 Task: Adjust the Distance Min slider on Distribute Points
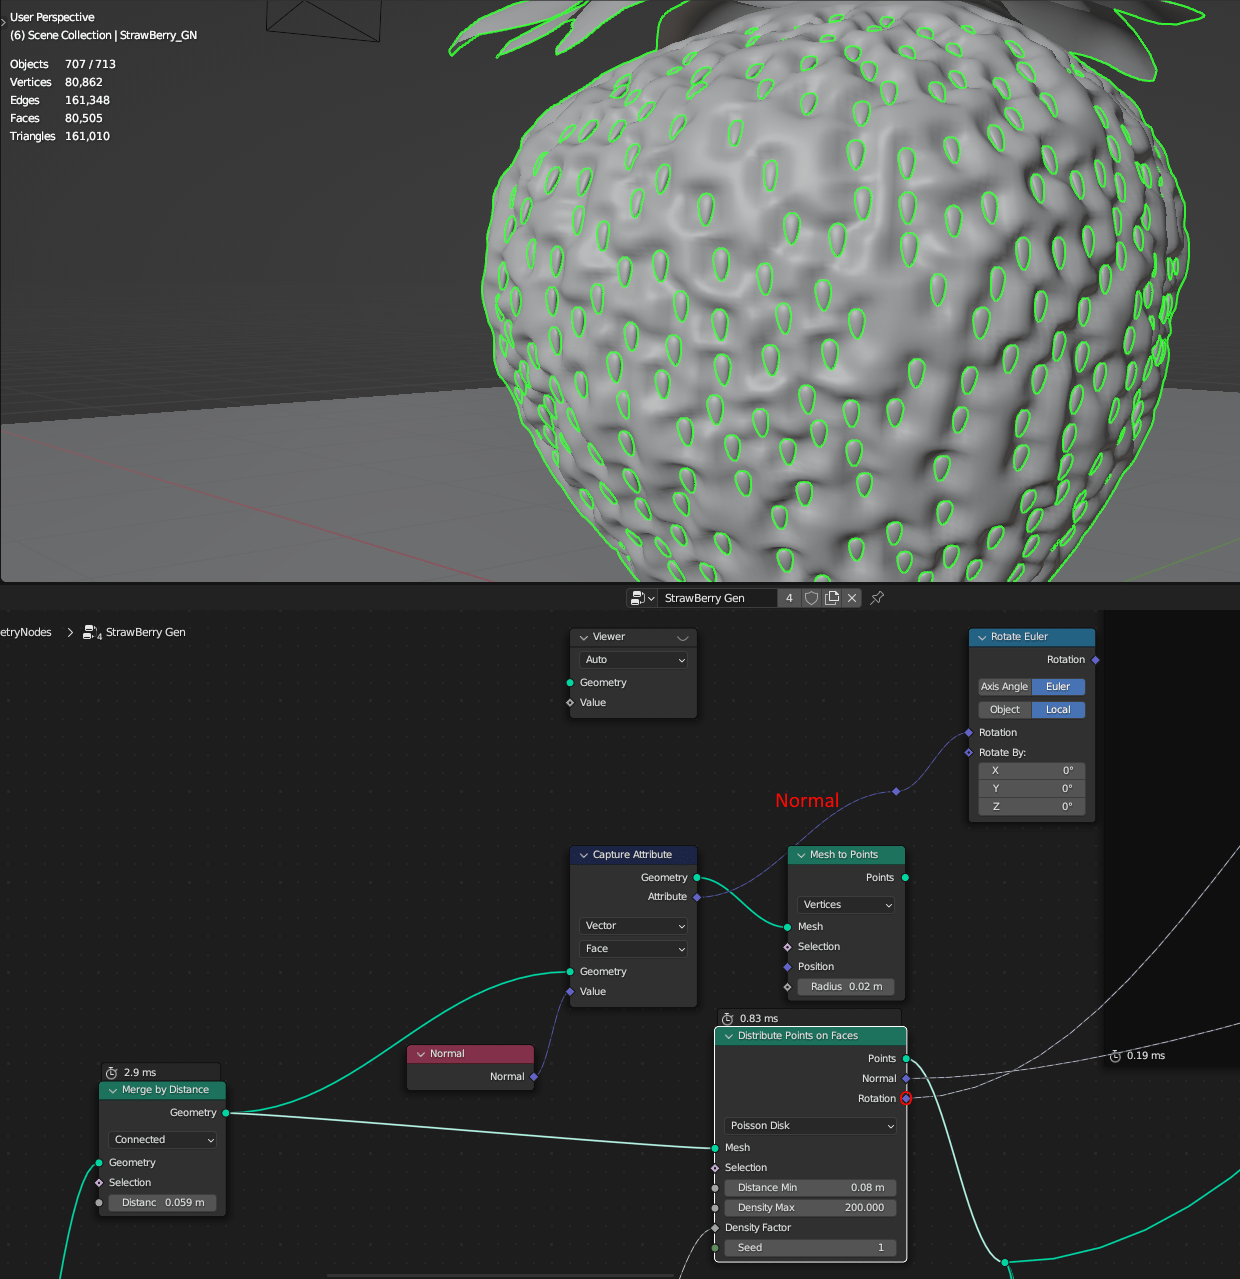pos(810,1187)
